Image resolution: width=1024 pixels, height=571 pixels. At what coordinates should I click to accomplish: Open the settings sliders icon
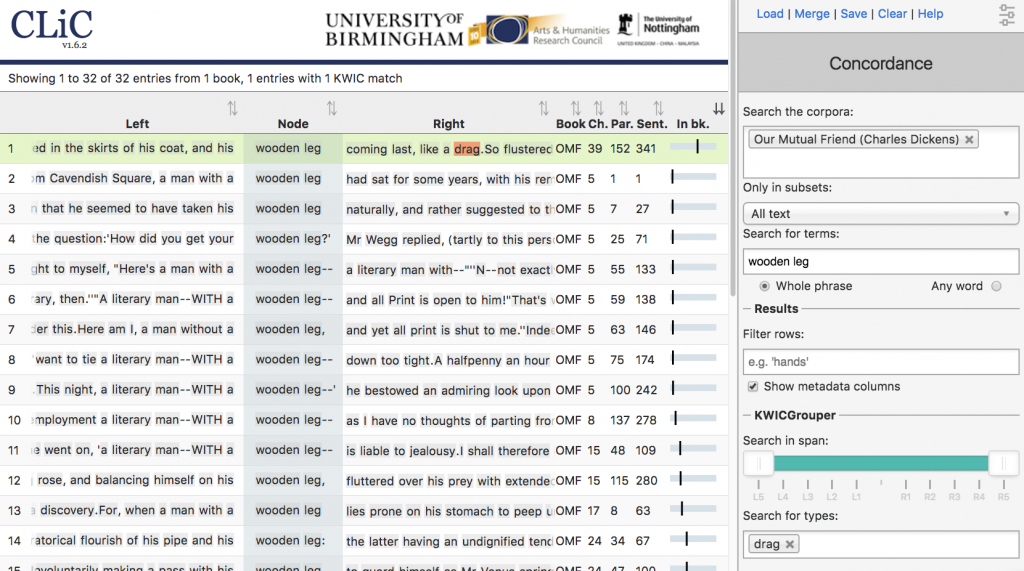[1006, 14]
